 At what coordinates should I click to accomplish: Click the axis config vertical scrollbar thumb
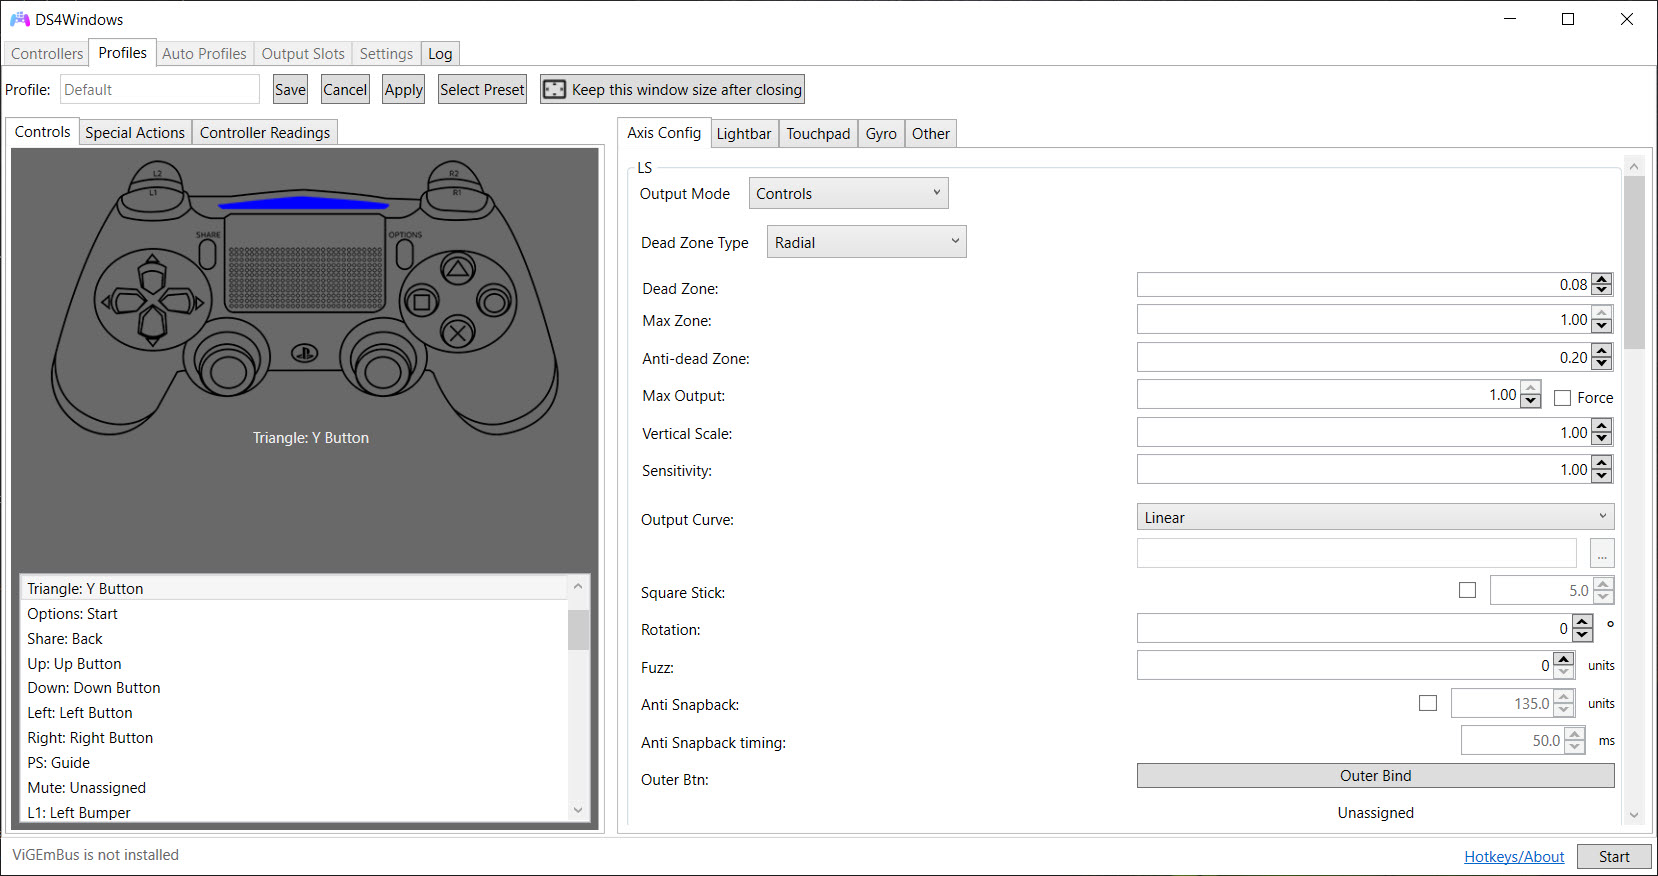1634,263
